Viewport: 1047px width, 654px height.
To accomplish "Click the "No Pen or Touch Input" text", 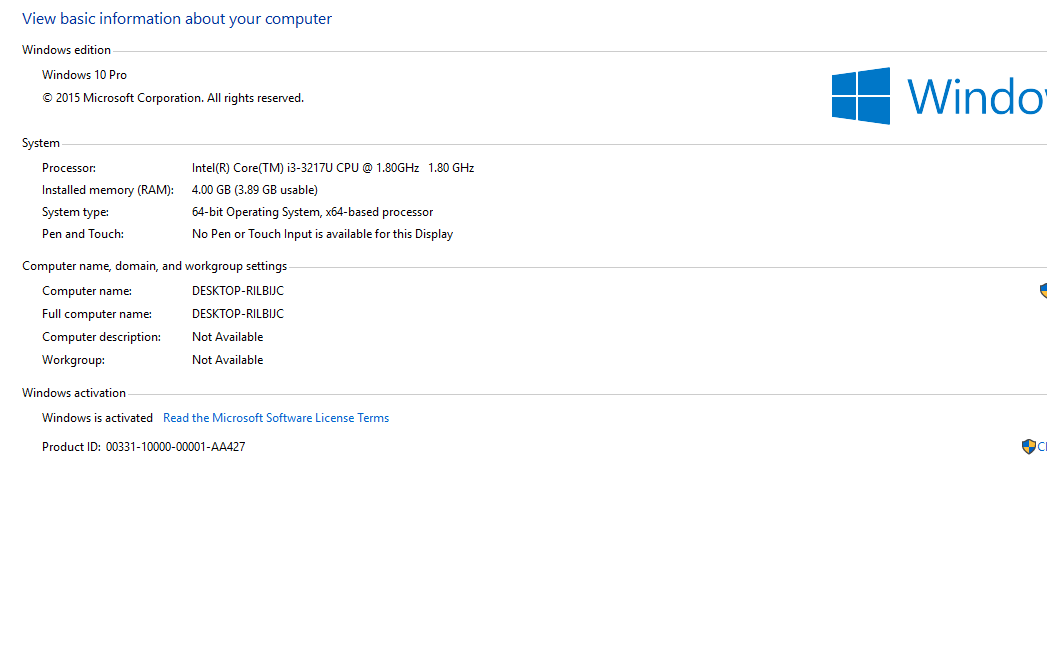I will tap(322, 234).
